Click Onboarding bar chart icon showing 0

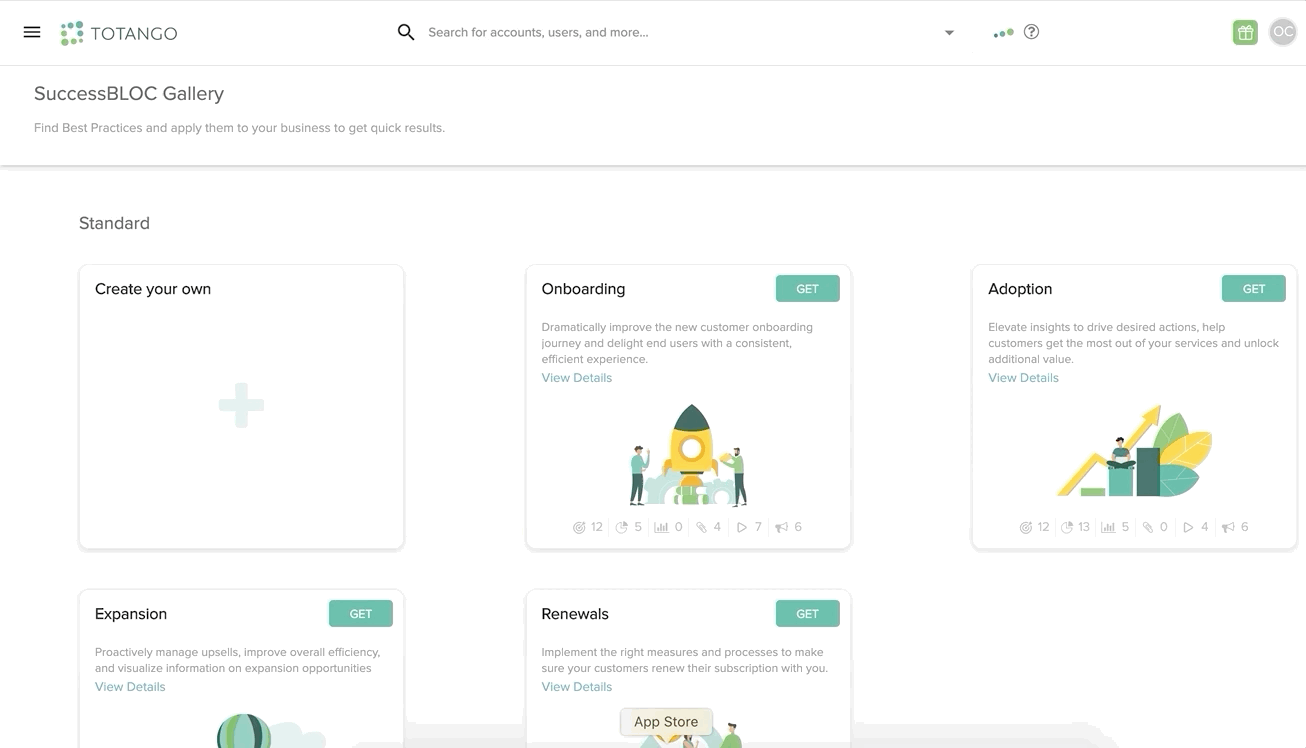point(661,527)
